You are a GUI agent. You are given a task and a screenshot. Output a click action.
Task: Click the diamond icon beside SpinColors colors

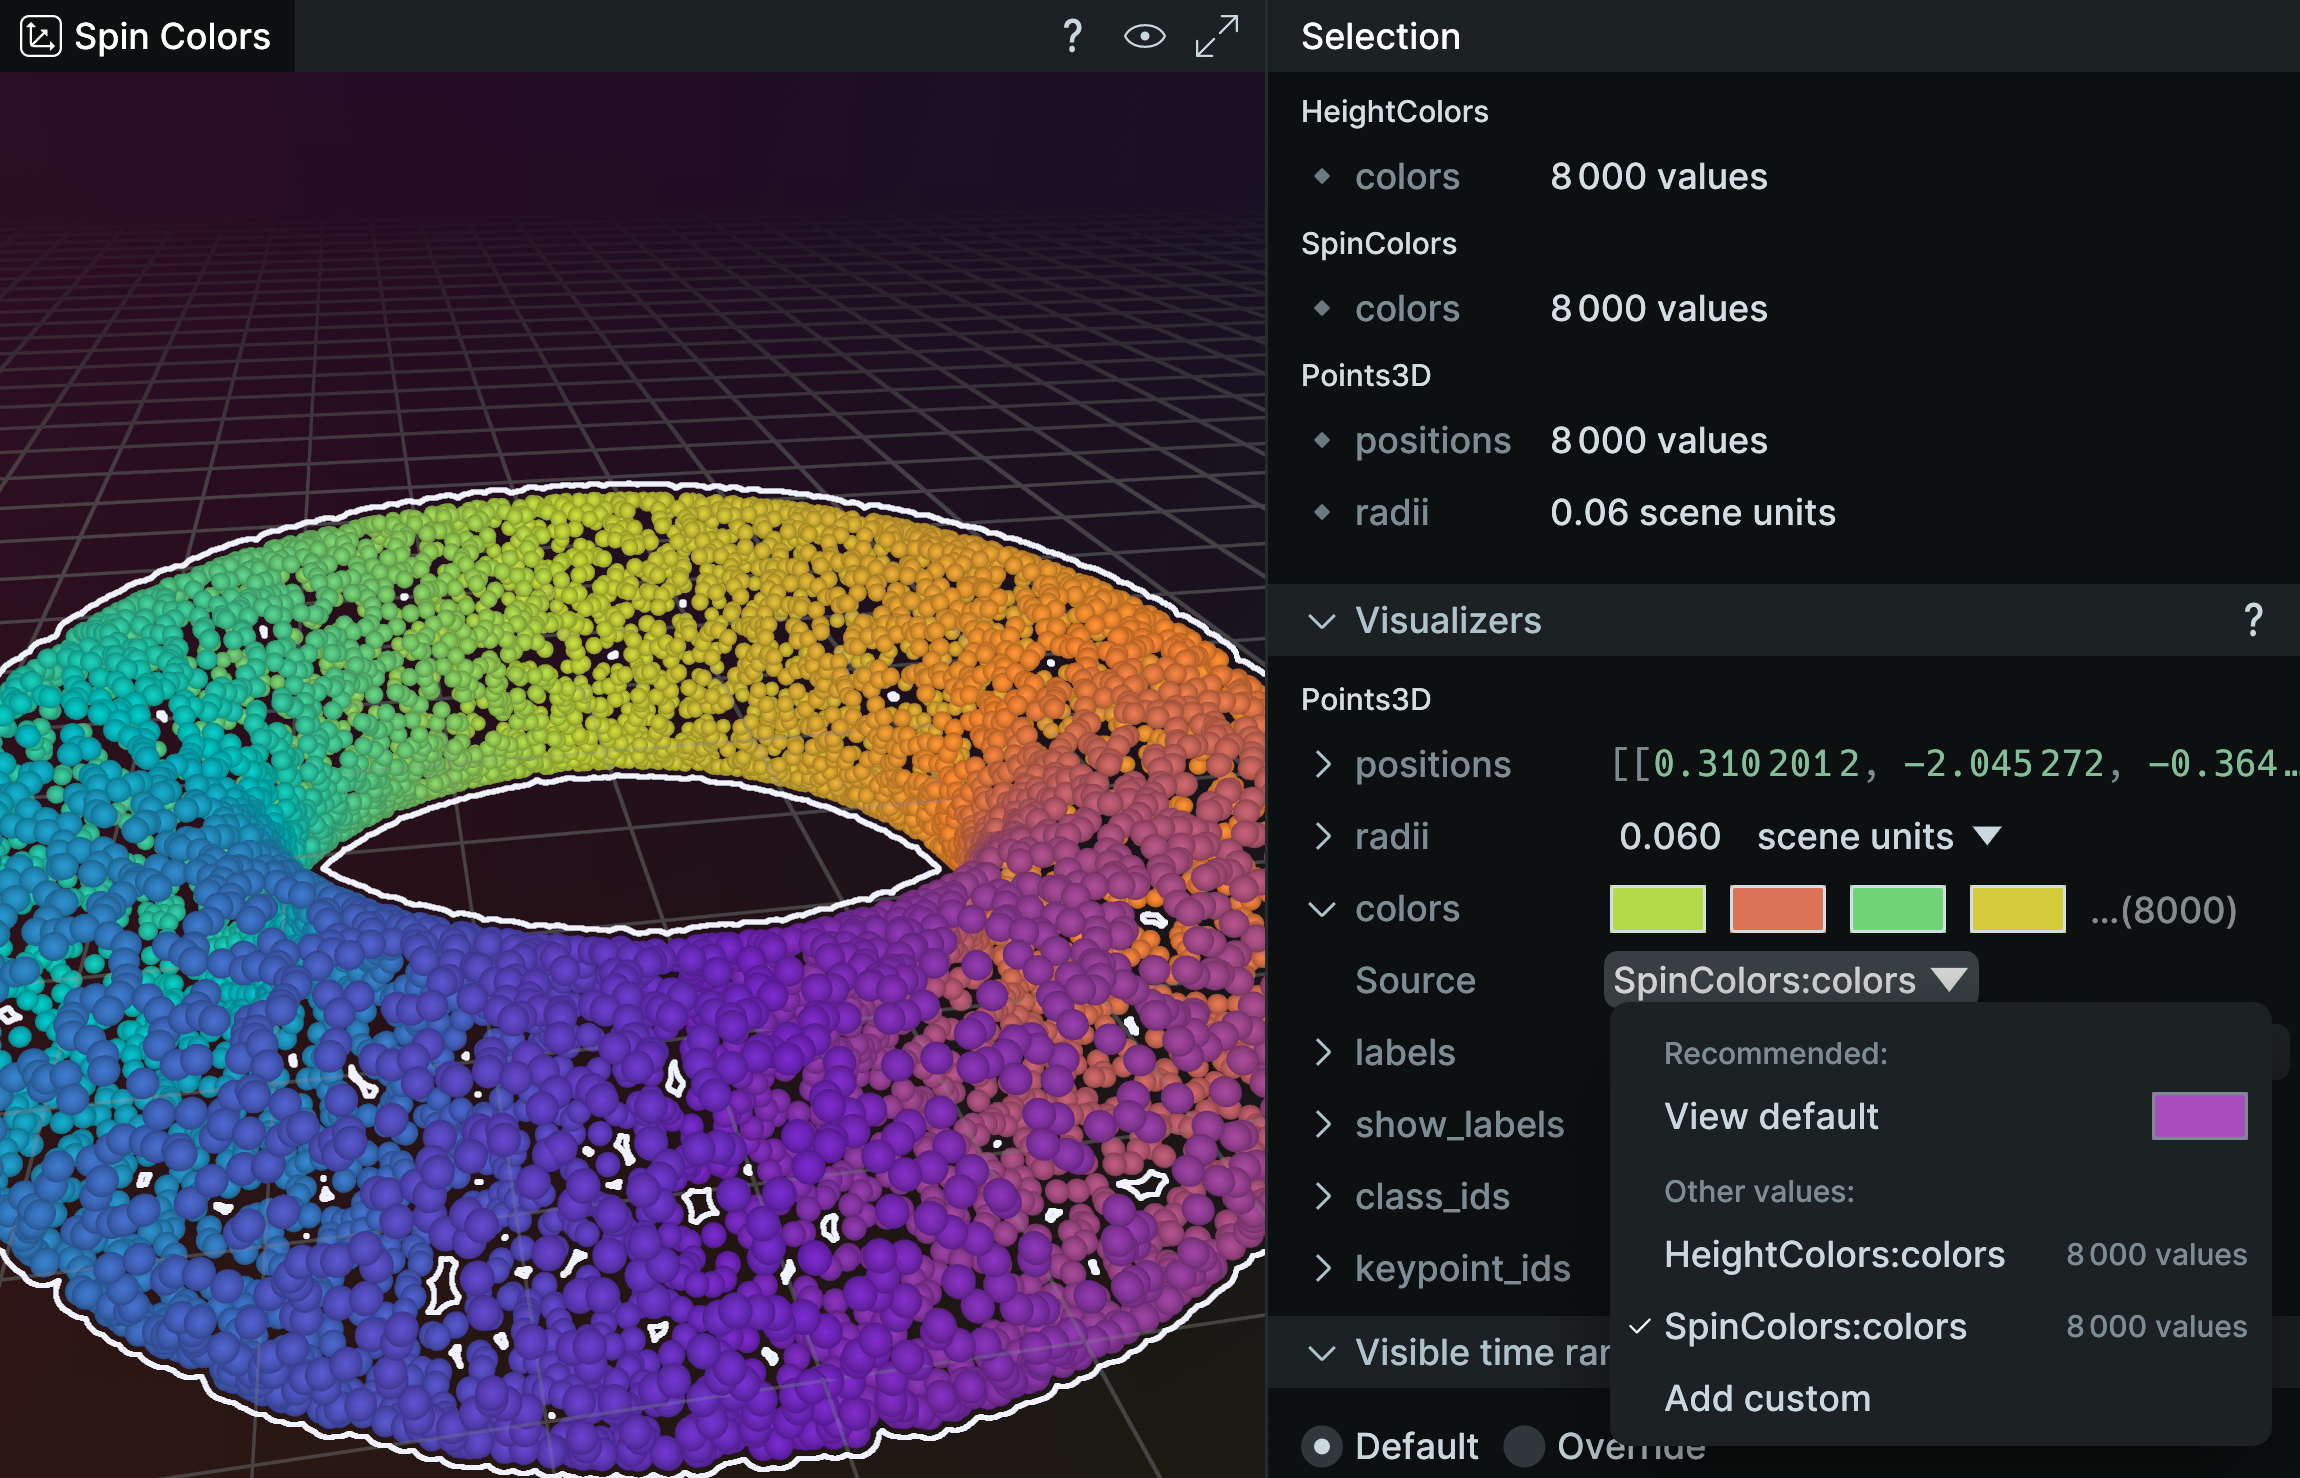click(x=1322, y=309)
